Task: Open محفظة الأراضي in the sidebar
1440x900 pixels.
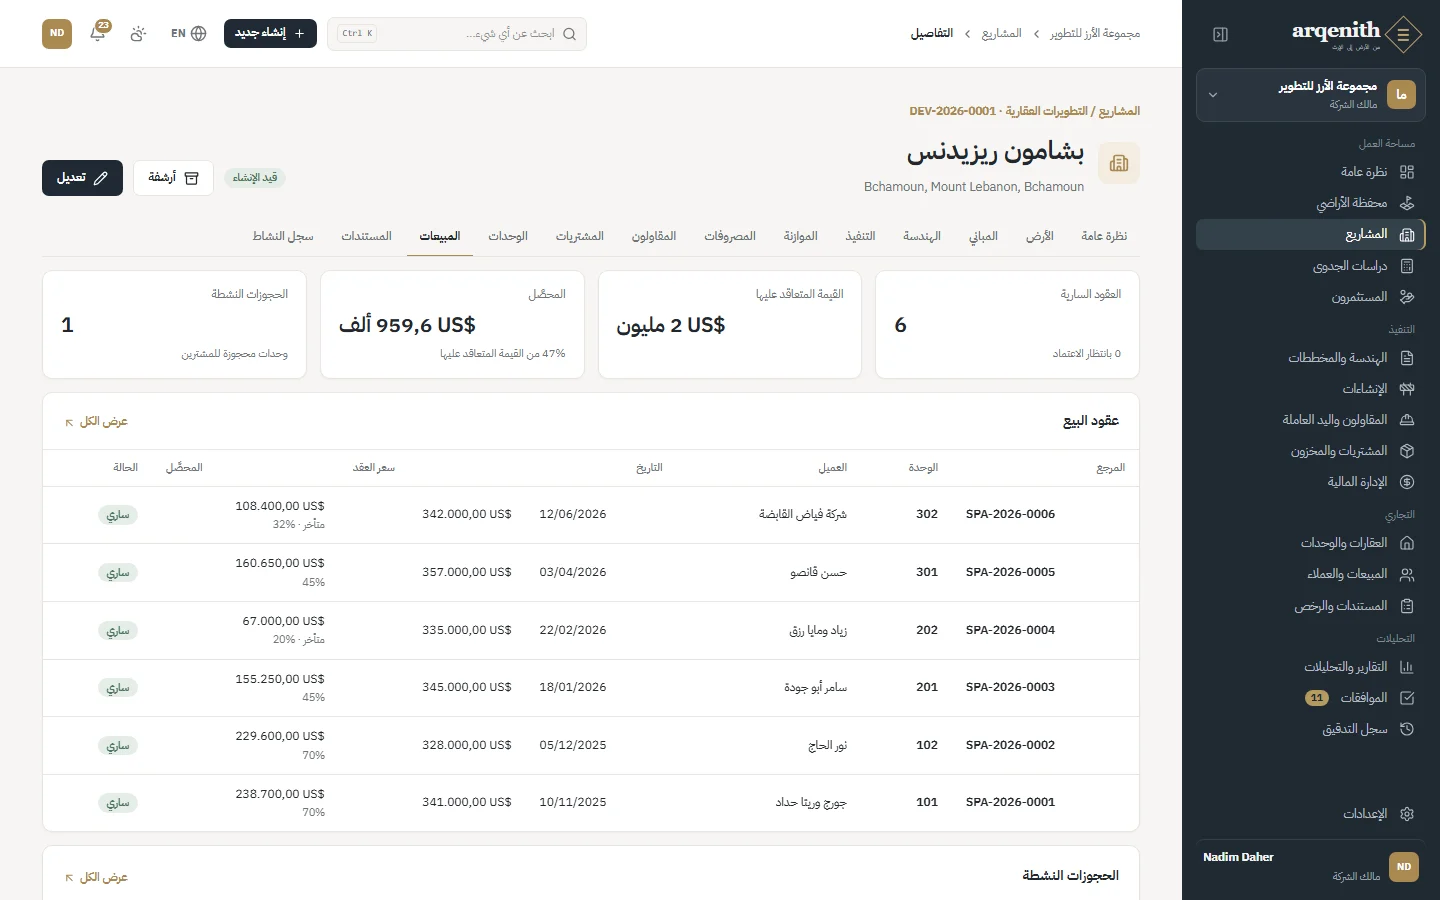Action: pyautogui.click(x=1310, y=203)
